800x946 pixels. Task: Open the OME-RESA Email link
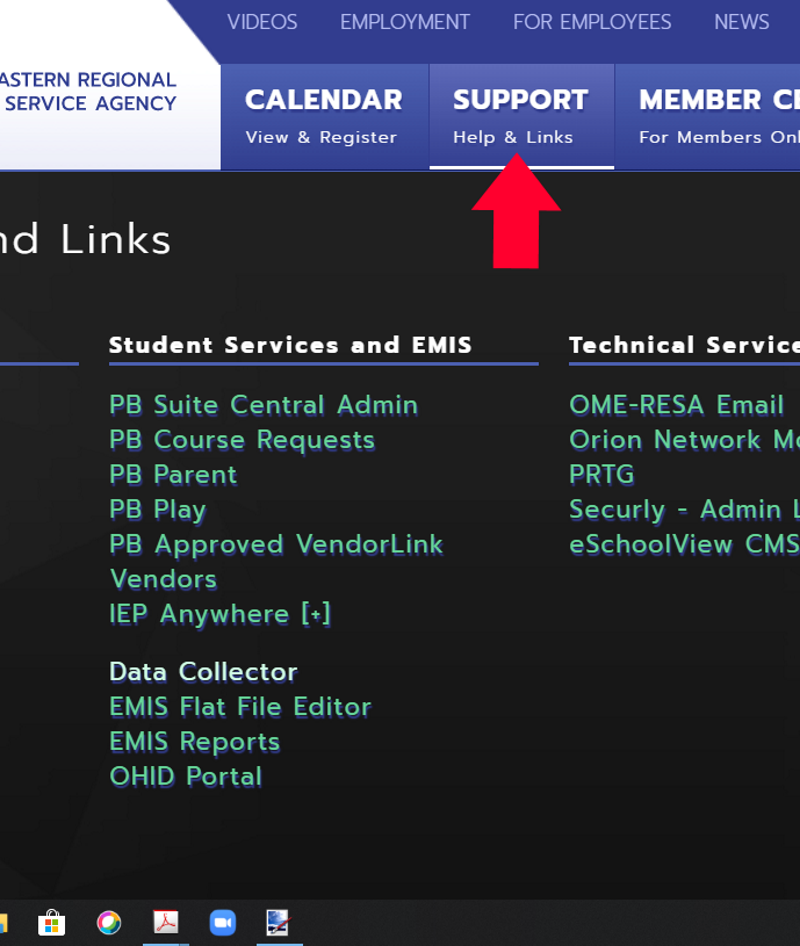pyautogui.click(x=676, y=405)
